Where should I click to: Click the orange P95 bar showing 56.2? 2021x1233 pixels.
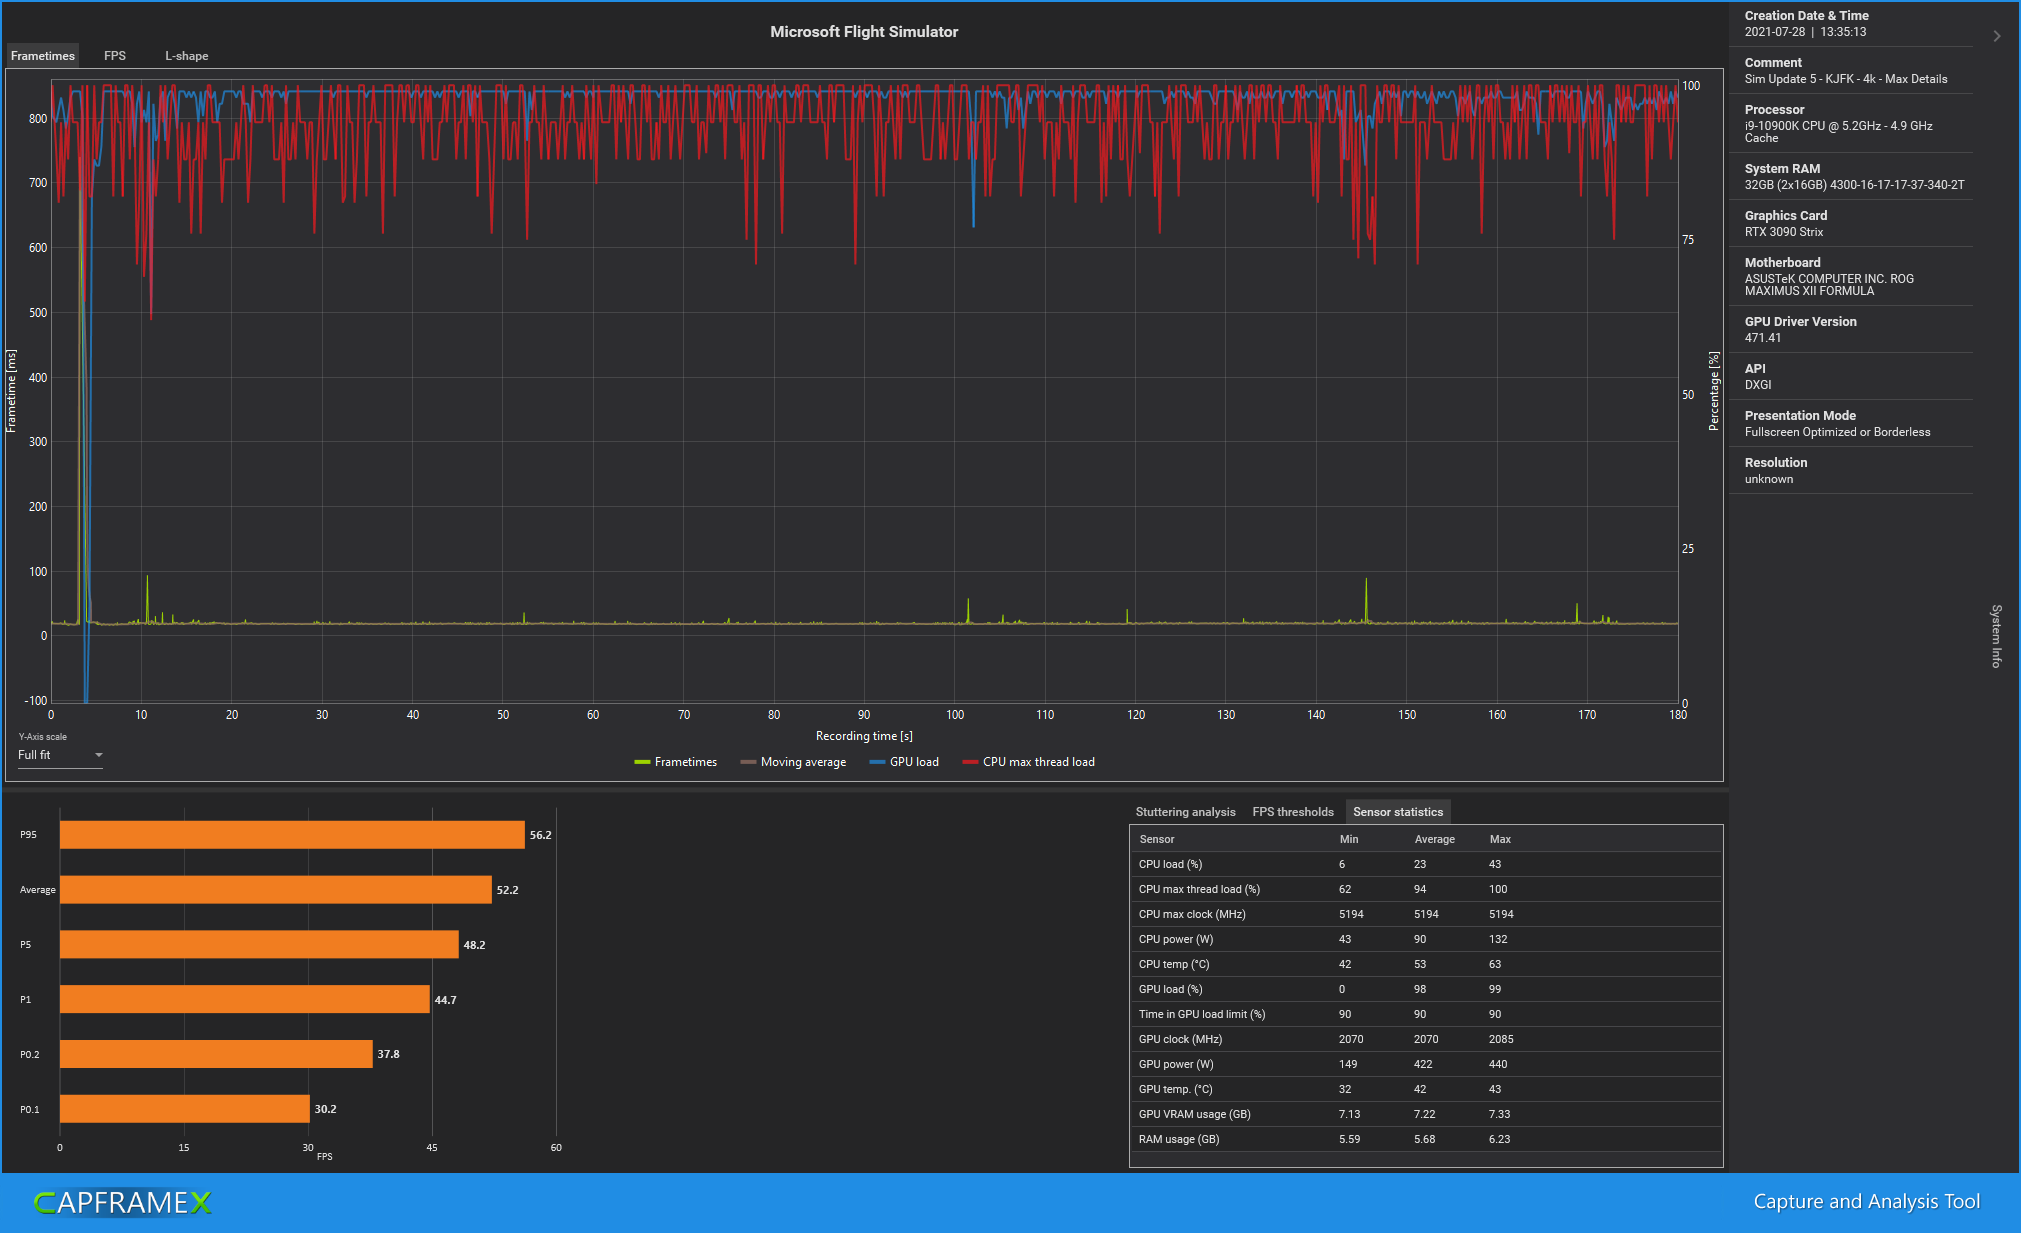click(292, 835)
